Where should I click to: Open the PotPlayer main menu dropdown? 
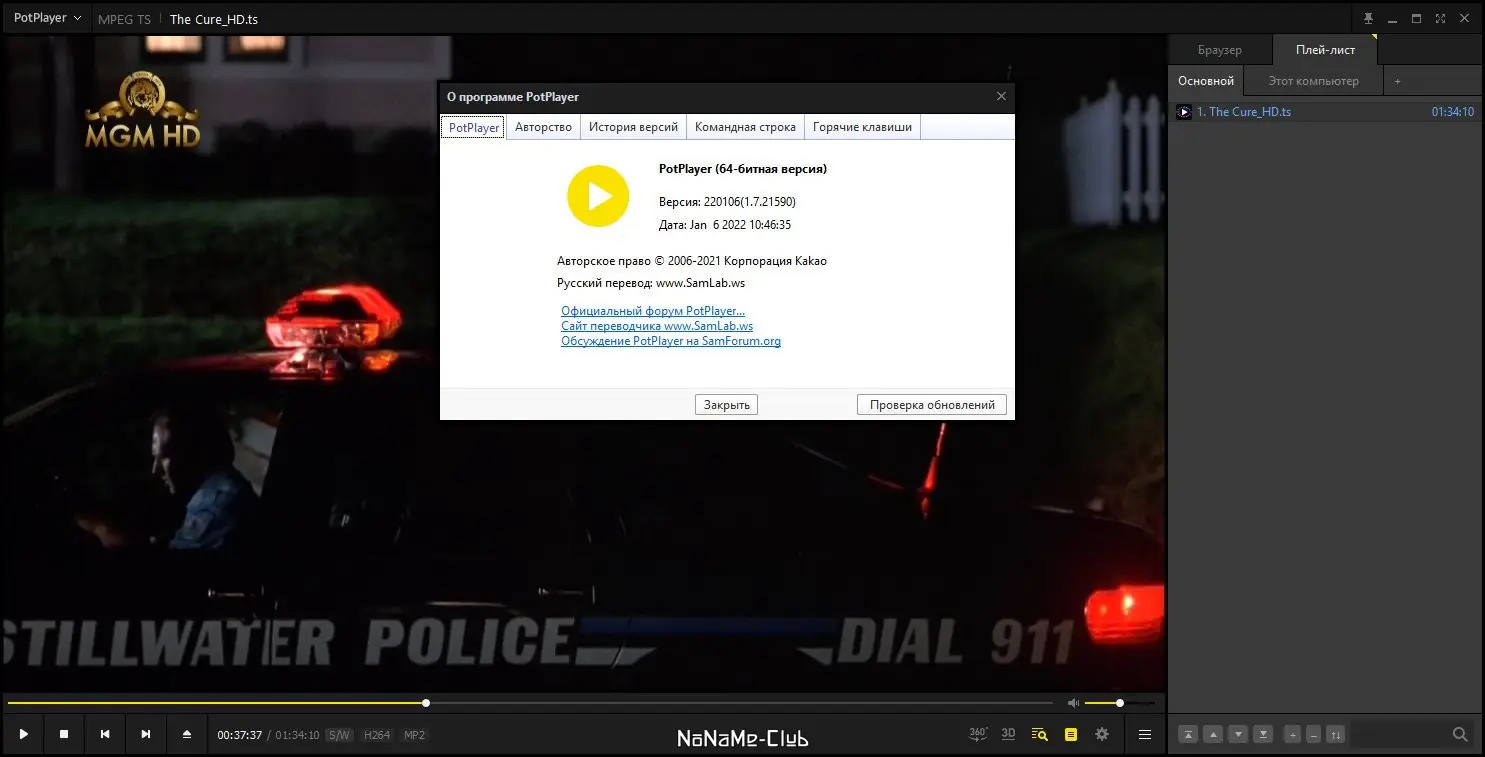pos(48,18)
